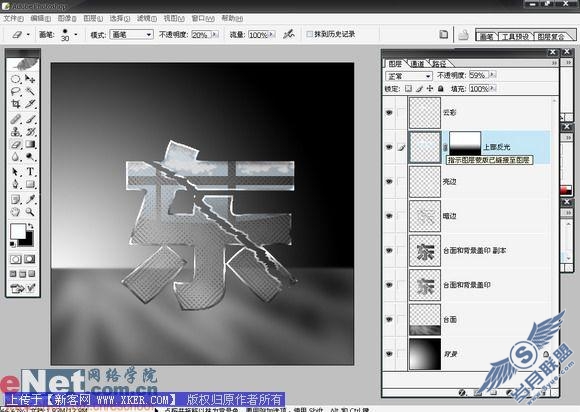The width and height of the screenshot is (580, 412).
Task: Select the Pen tool
Action: point(15,184)
